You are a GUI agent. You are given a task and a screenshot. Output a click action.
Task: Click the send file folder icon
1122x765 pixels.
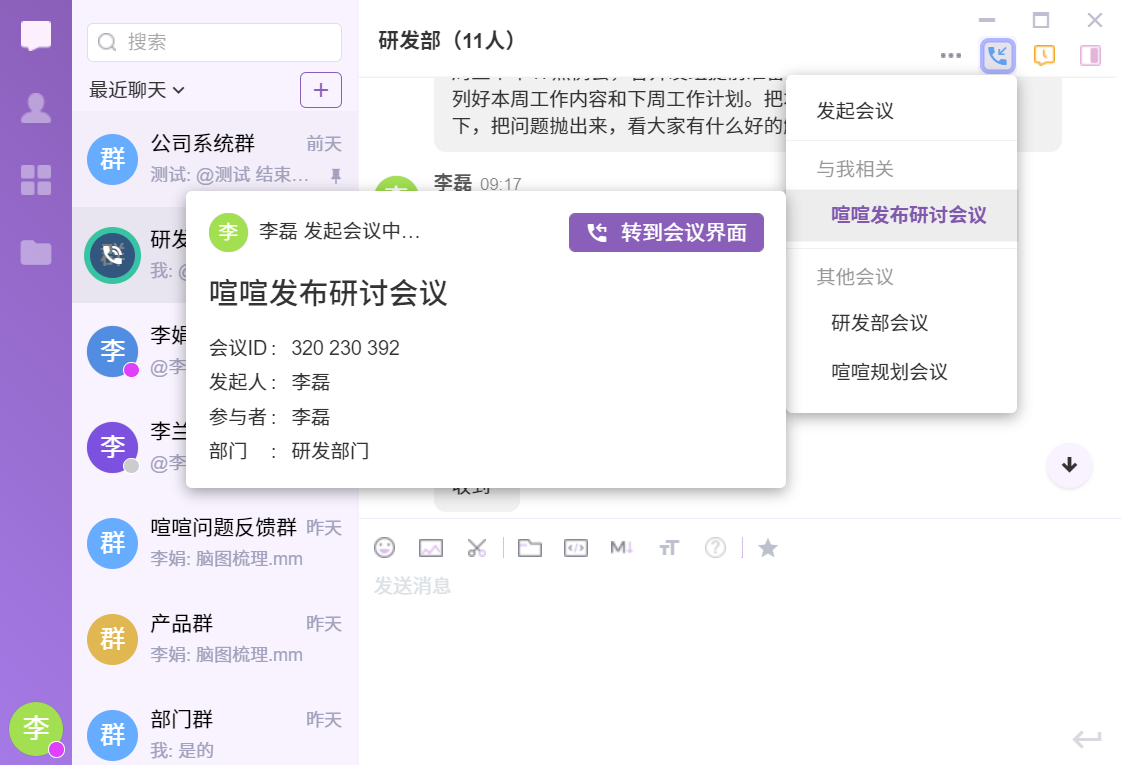529,548
